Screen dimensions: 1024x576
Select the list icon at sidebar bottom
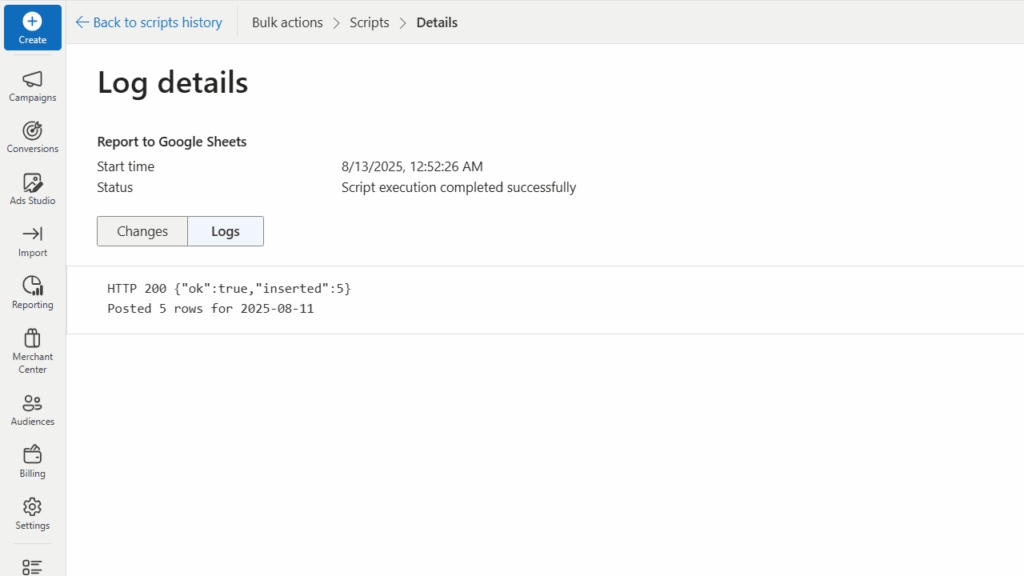(32, 565)
